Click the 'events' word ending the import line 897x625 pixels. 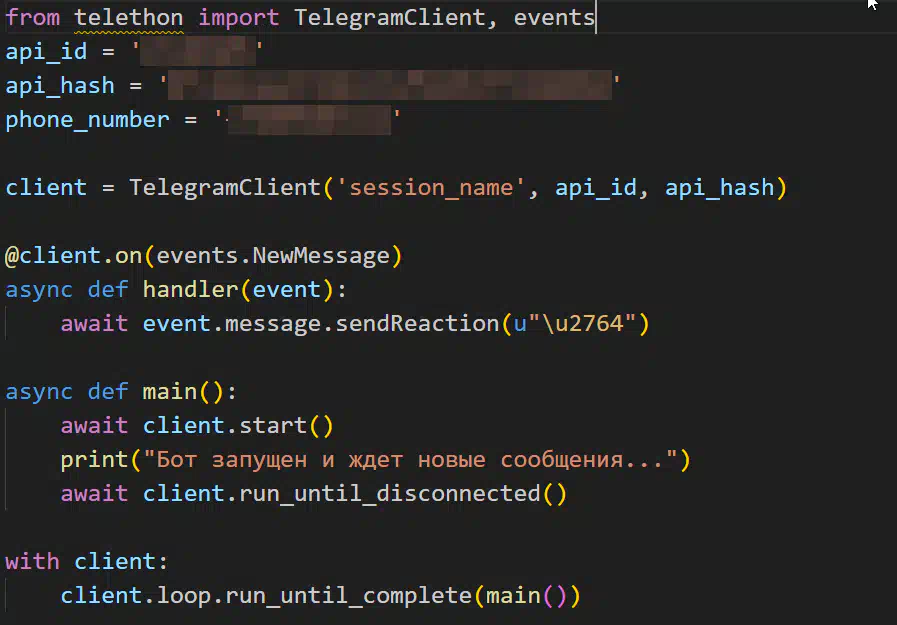click(554, 18)
